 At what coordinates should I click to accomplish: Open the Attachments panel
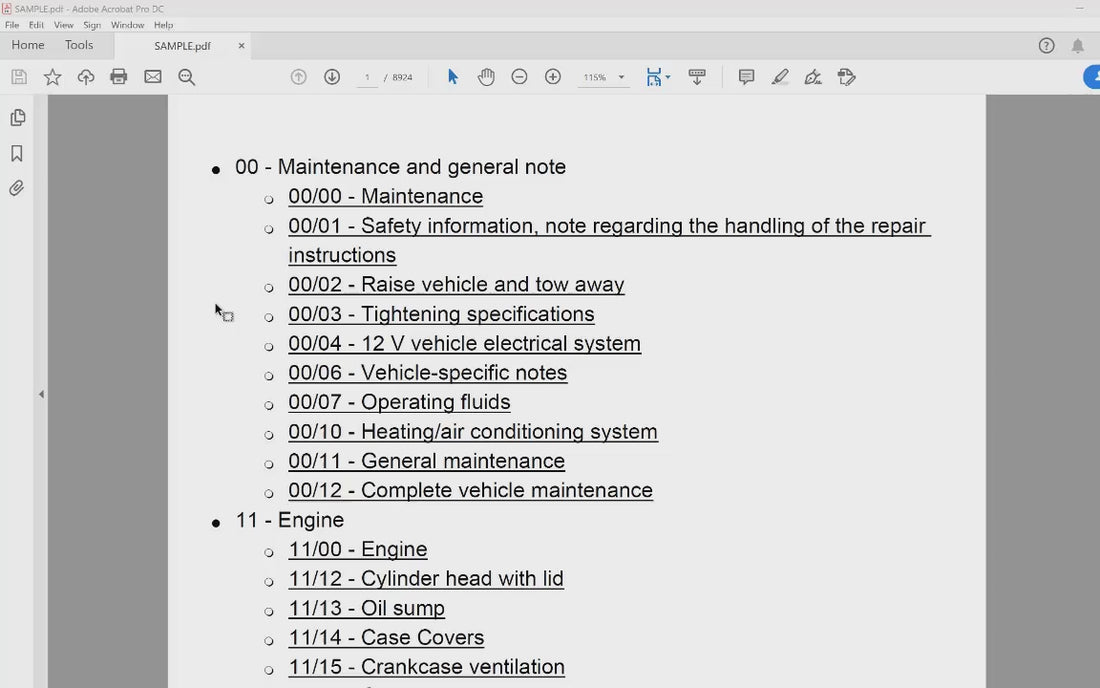16,187
